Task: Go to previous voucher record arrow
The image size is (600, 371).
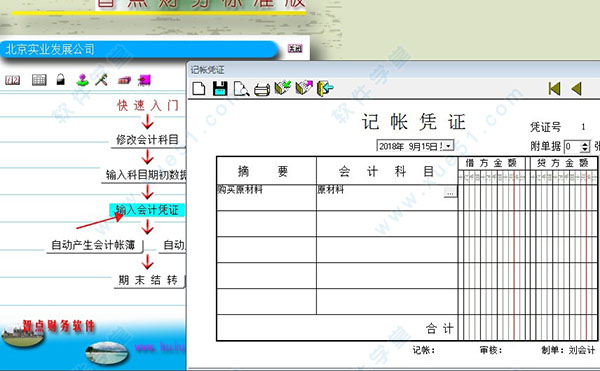Action: pos(576,89)
